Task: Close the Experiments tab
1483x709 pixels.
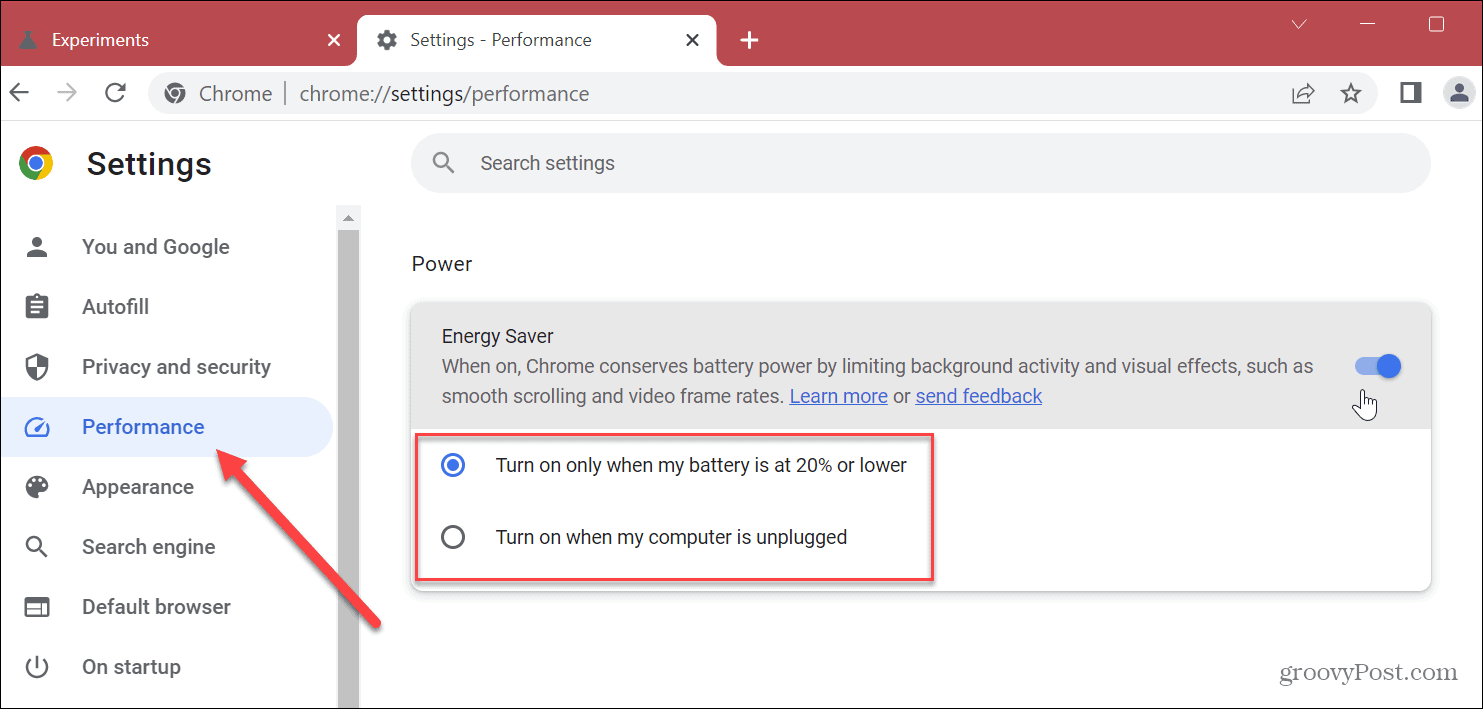Action: [335, 40]
